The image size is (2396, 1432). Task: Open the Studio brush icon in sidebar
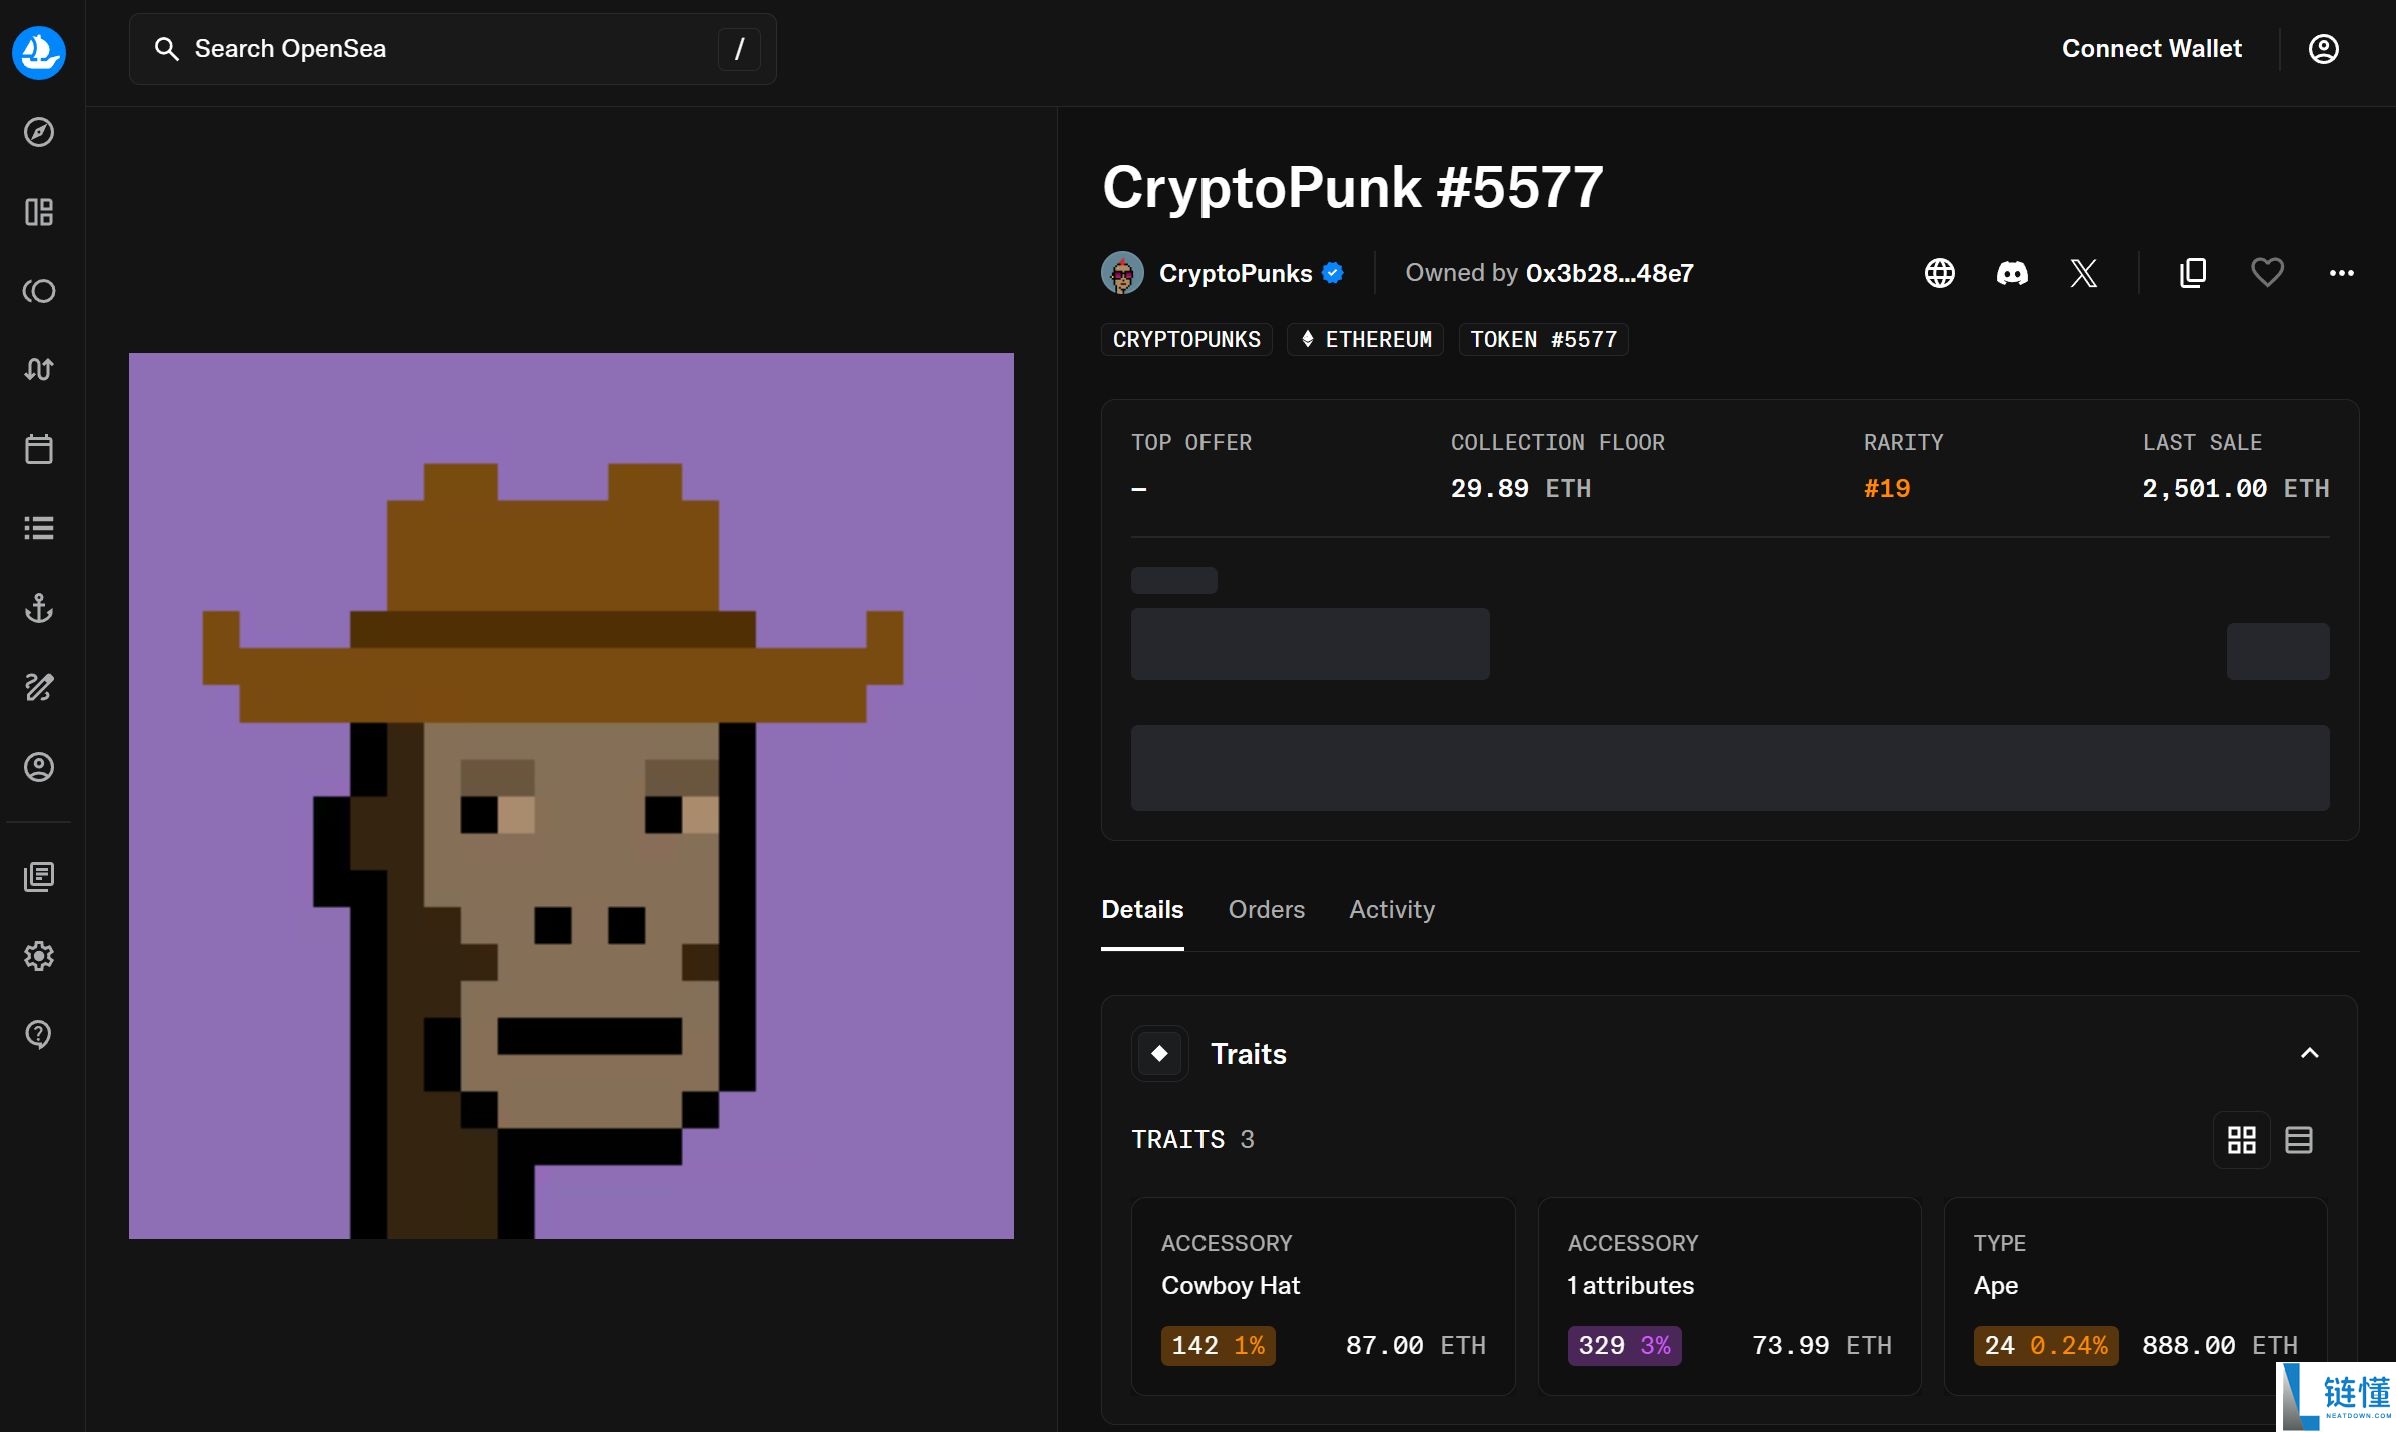(39, 687)
